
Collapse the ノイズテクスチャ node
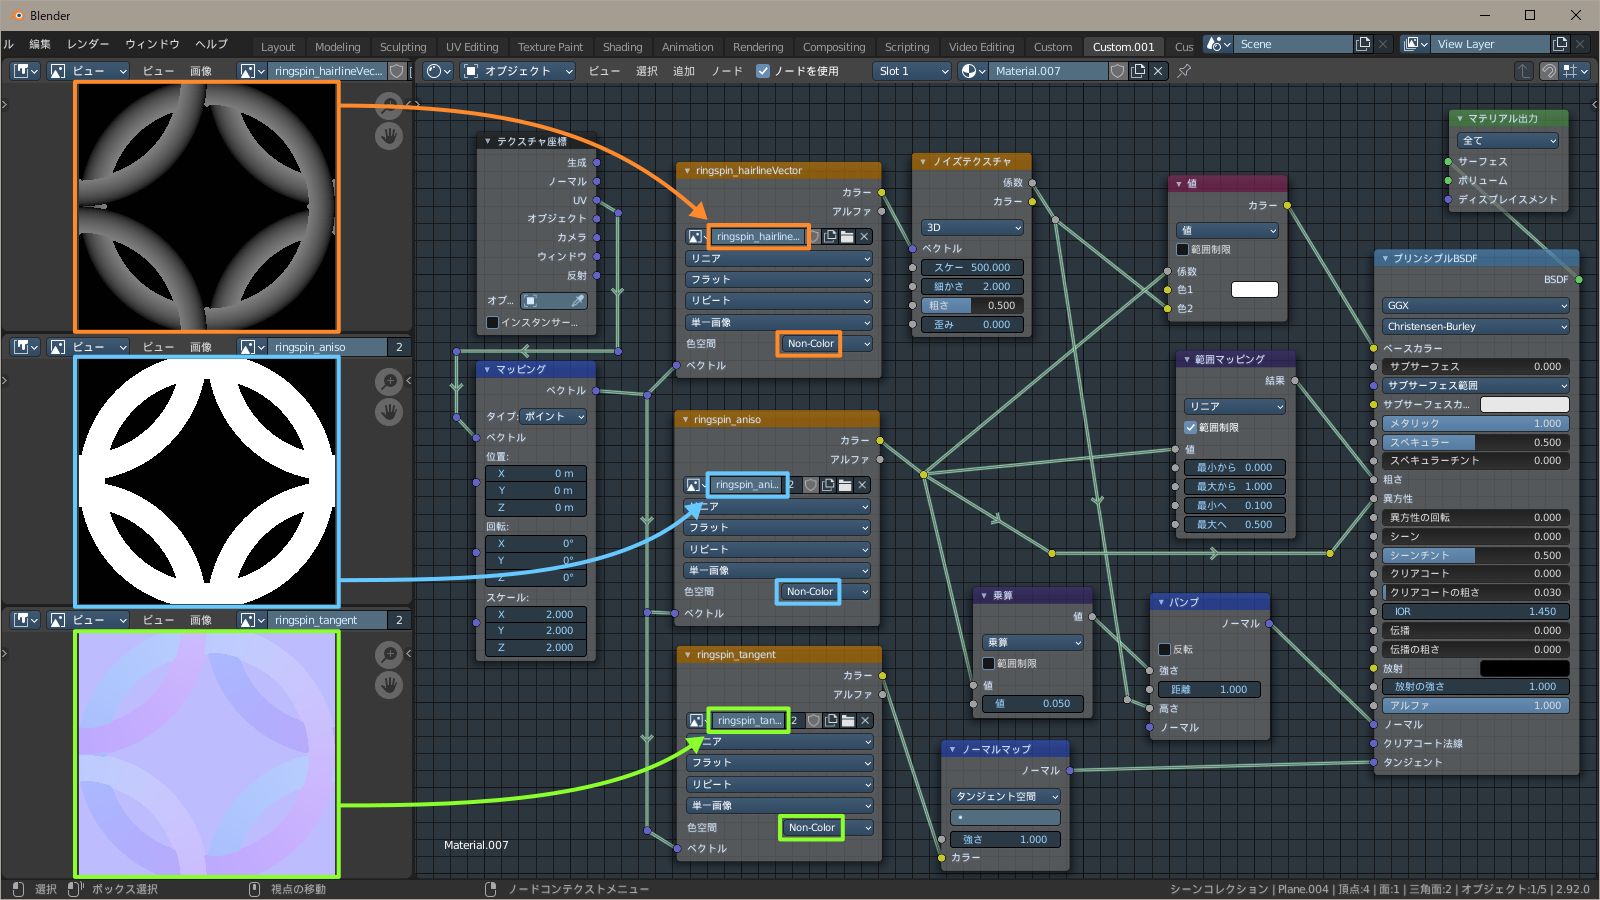pyautogui.click(x=923, y=162)
